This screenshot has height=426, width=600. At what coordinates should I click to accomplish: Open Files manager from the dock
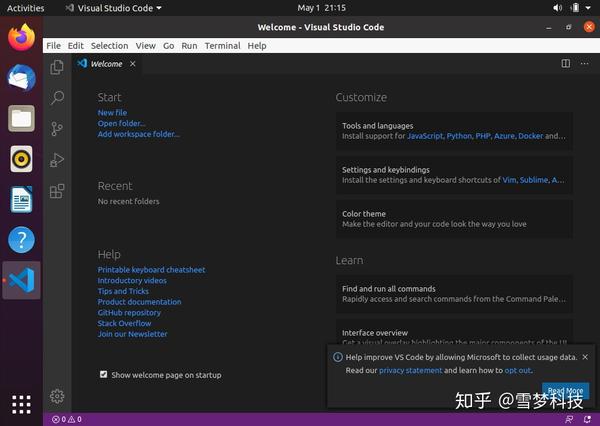point(21,118)
